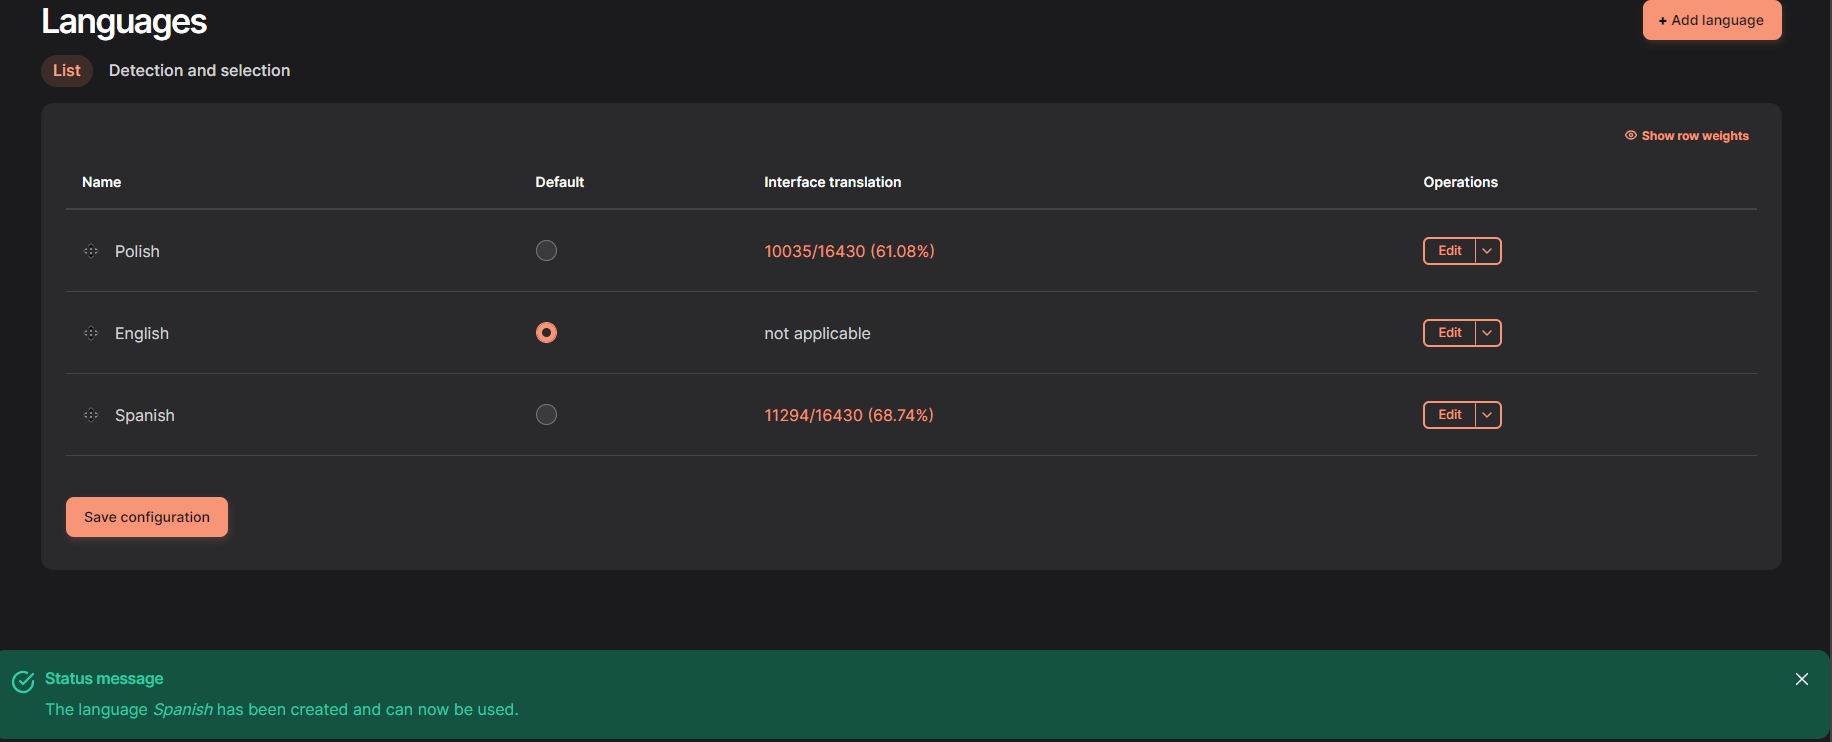Click Save configuration button
Image resolution: width=1832 pixels, height=742 pixels.
coord(147,517)
